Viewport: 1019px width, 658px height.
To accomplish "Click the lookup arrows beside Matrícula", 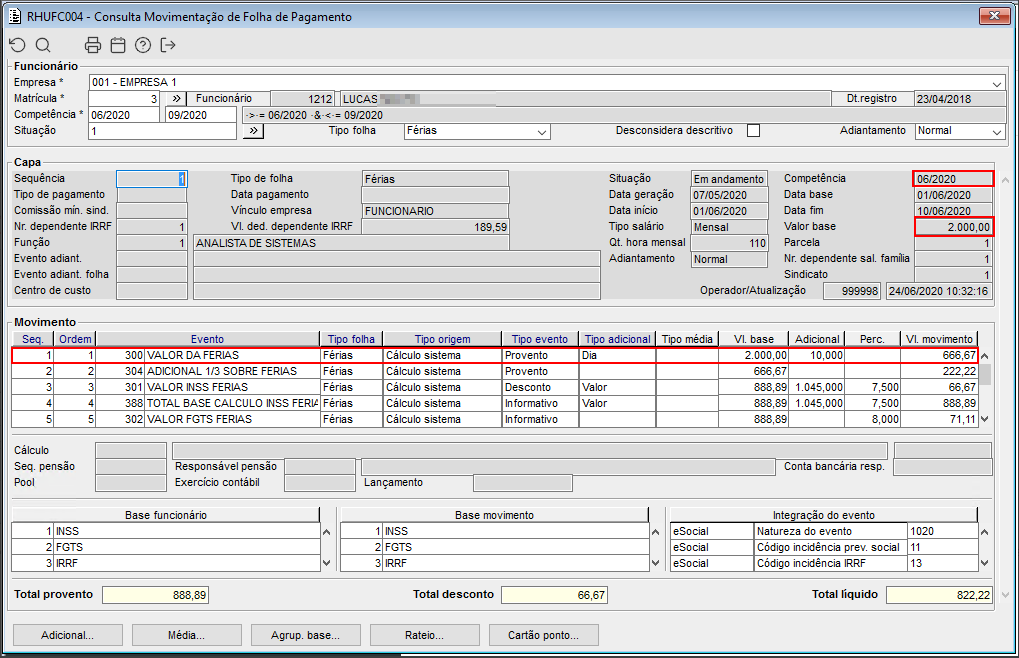I will 174,99.
